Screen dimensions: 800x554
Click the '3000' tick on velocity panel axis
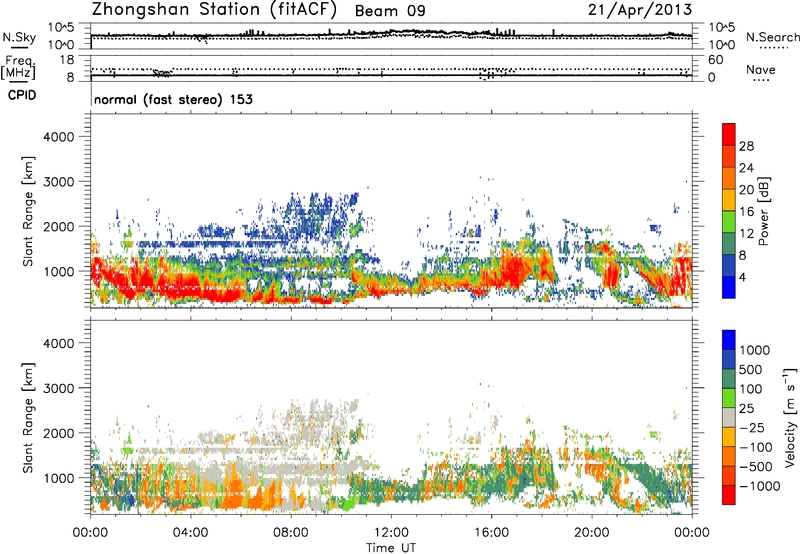58,388
